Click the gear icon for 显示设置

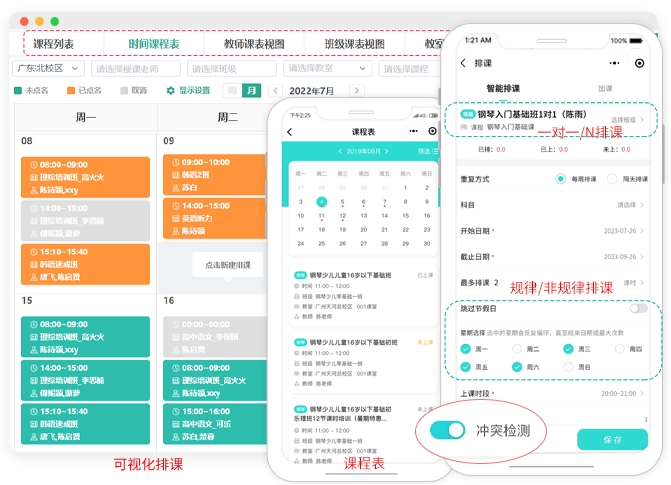click(x=171, y=90)
